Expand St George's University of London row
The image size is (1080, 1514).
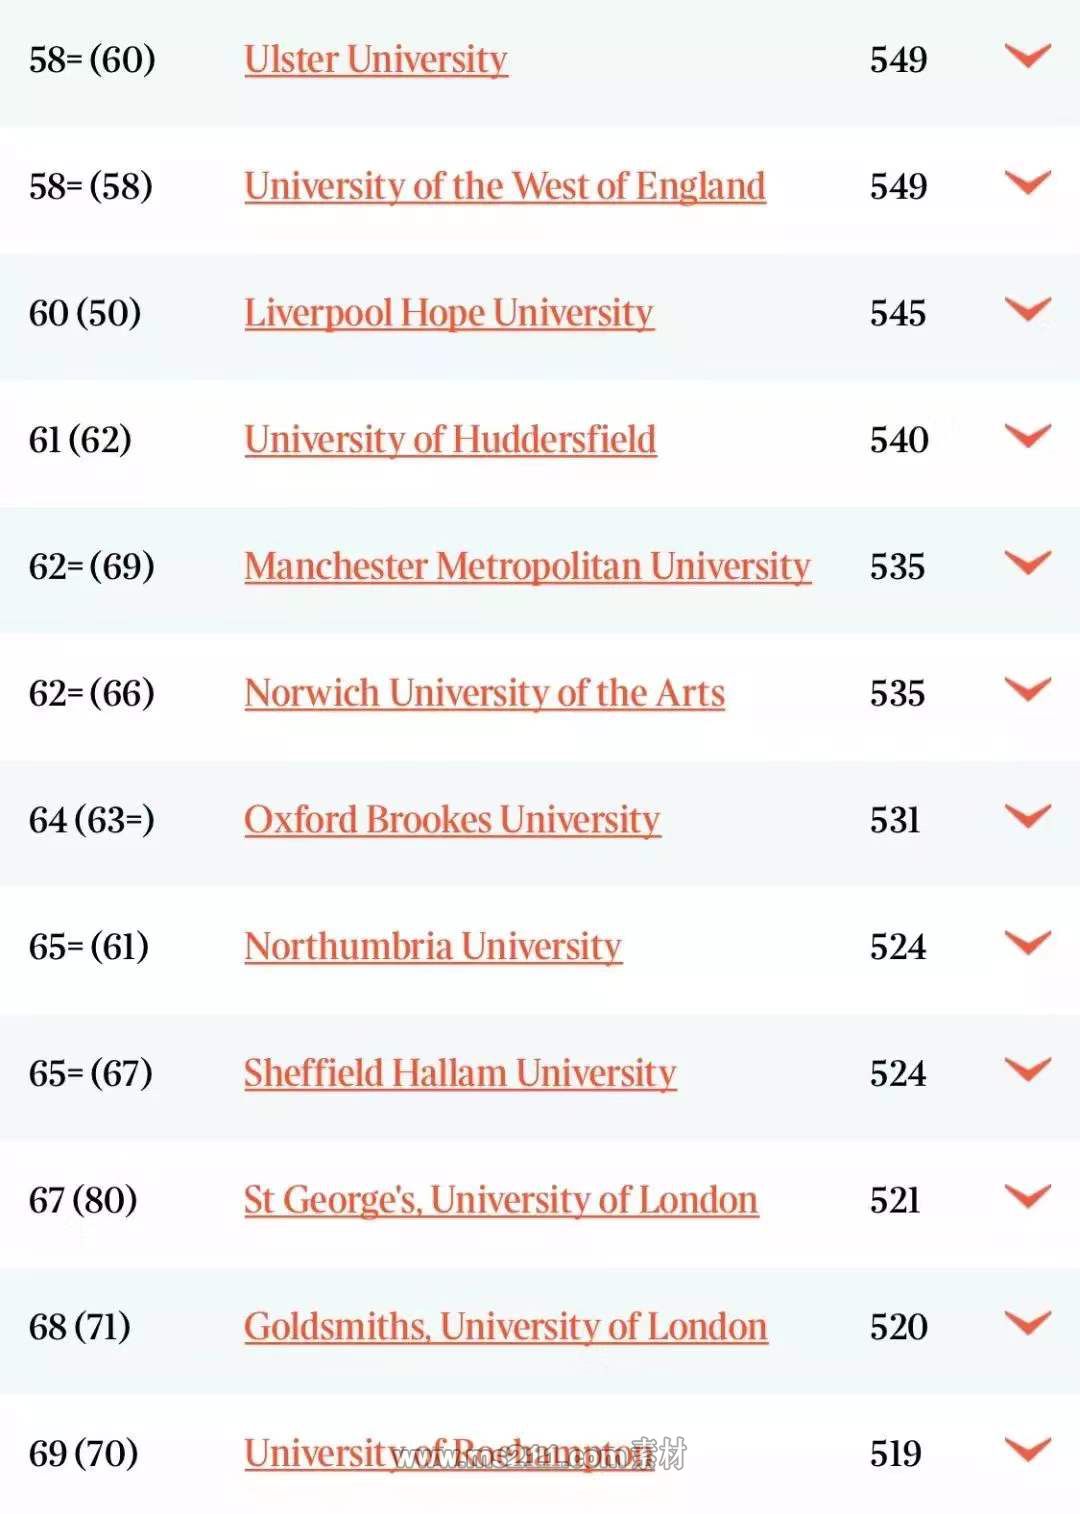pyautogui.click(x=1028, y=1196)
